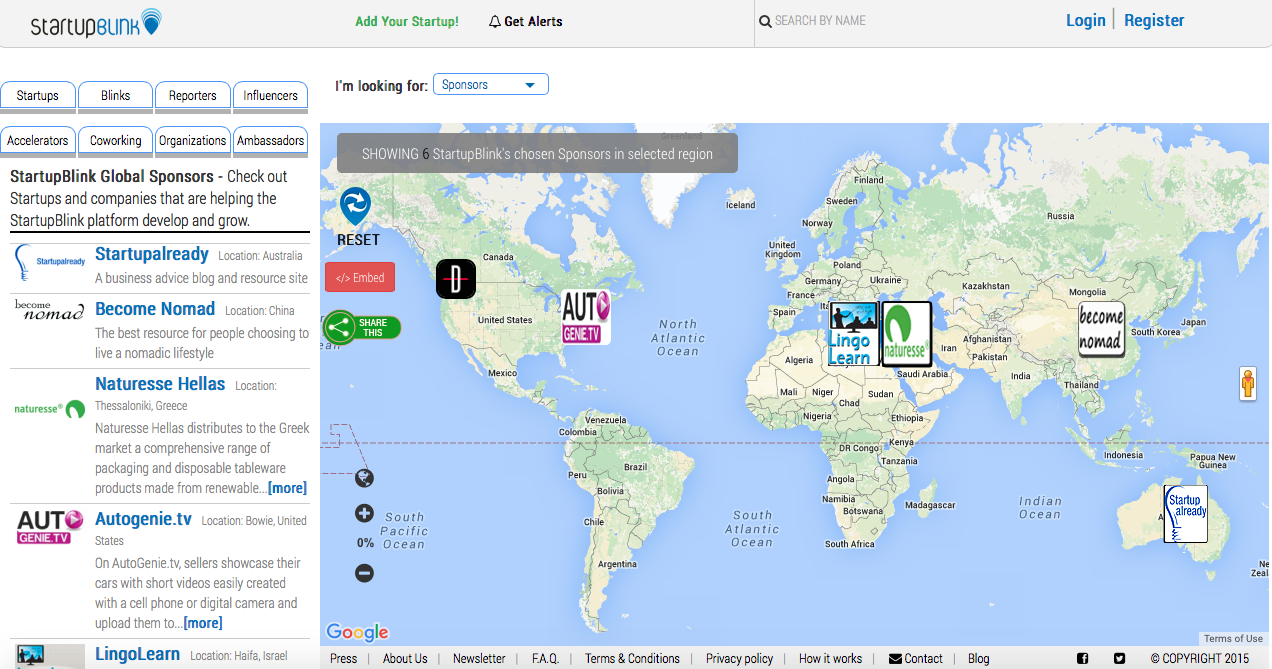Open the "I'm looking for" Sponsors dropdown
Image resolution: width=1272 pixels, height=669 pixels.
point(490,85)
